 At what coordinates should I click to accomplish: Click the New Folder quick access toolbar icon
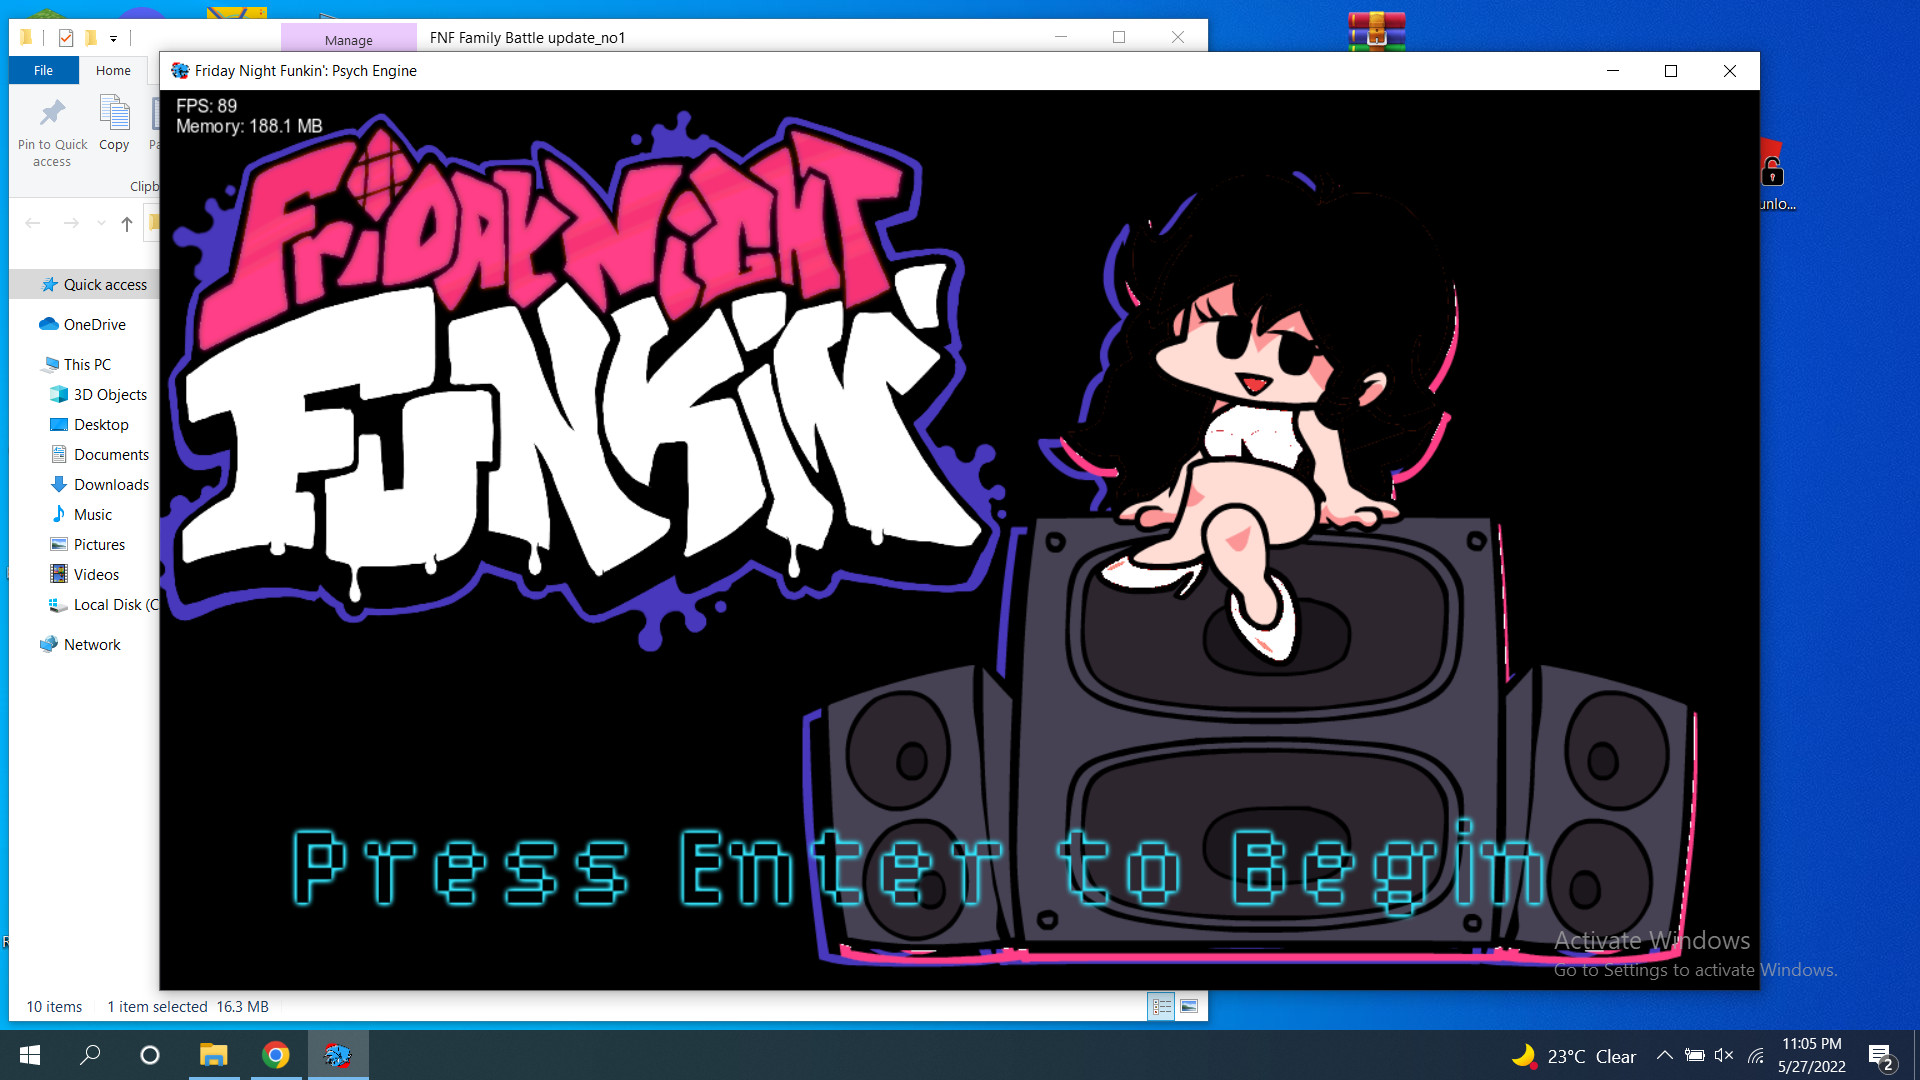coord(90,37)
